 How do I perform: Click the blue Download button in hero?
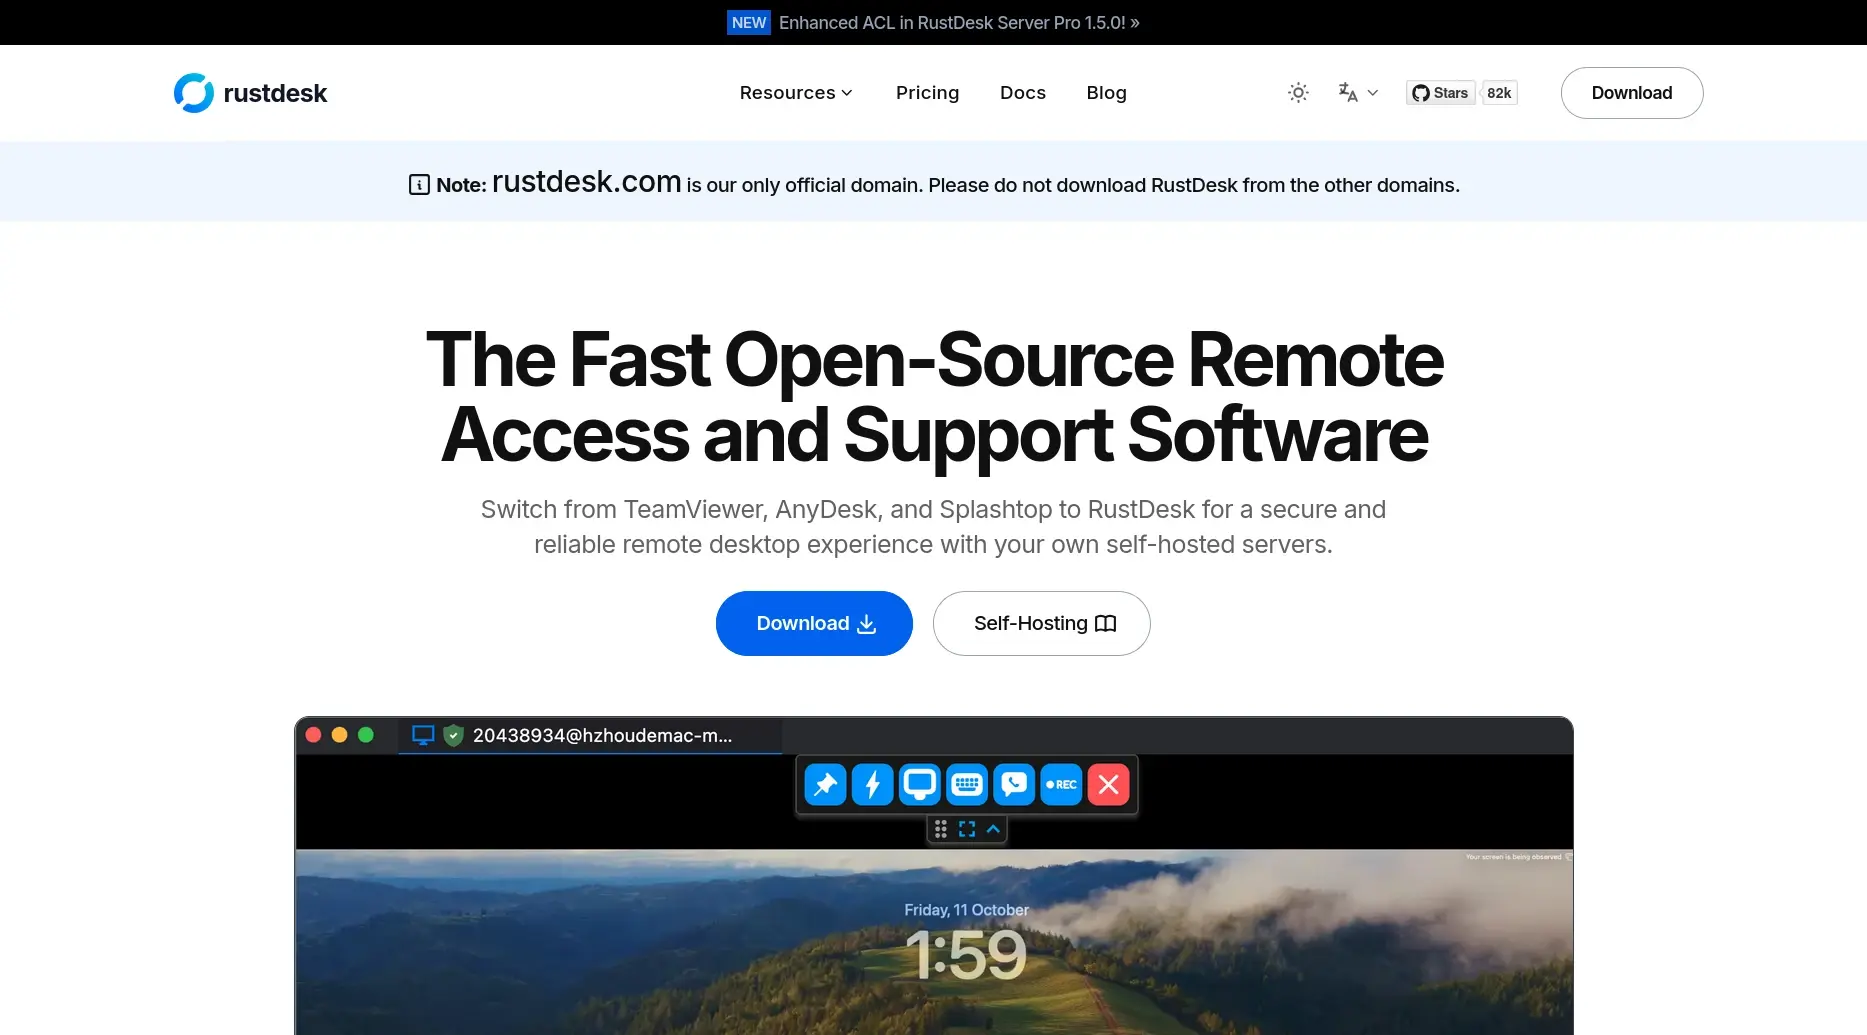coord(814,623)
